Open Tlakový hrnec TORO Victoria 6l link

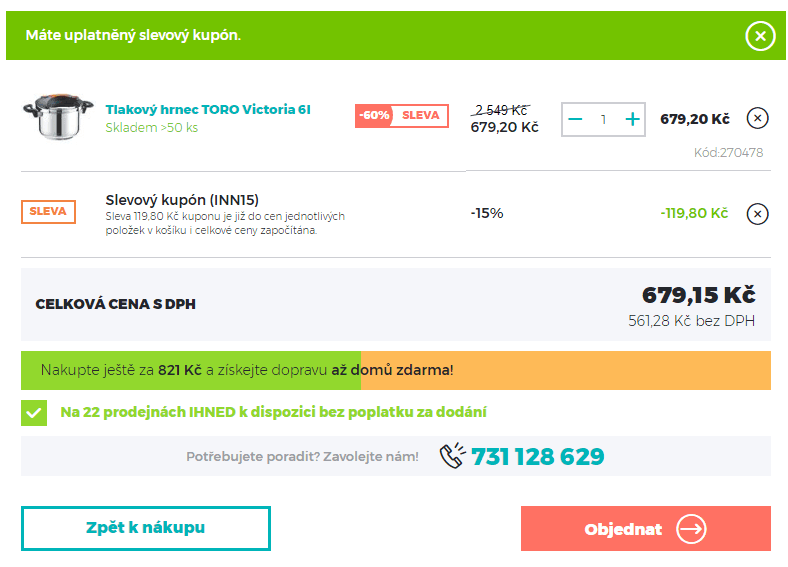208,110
